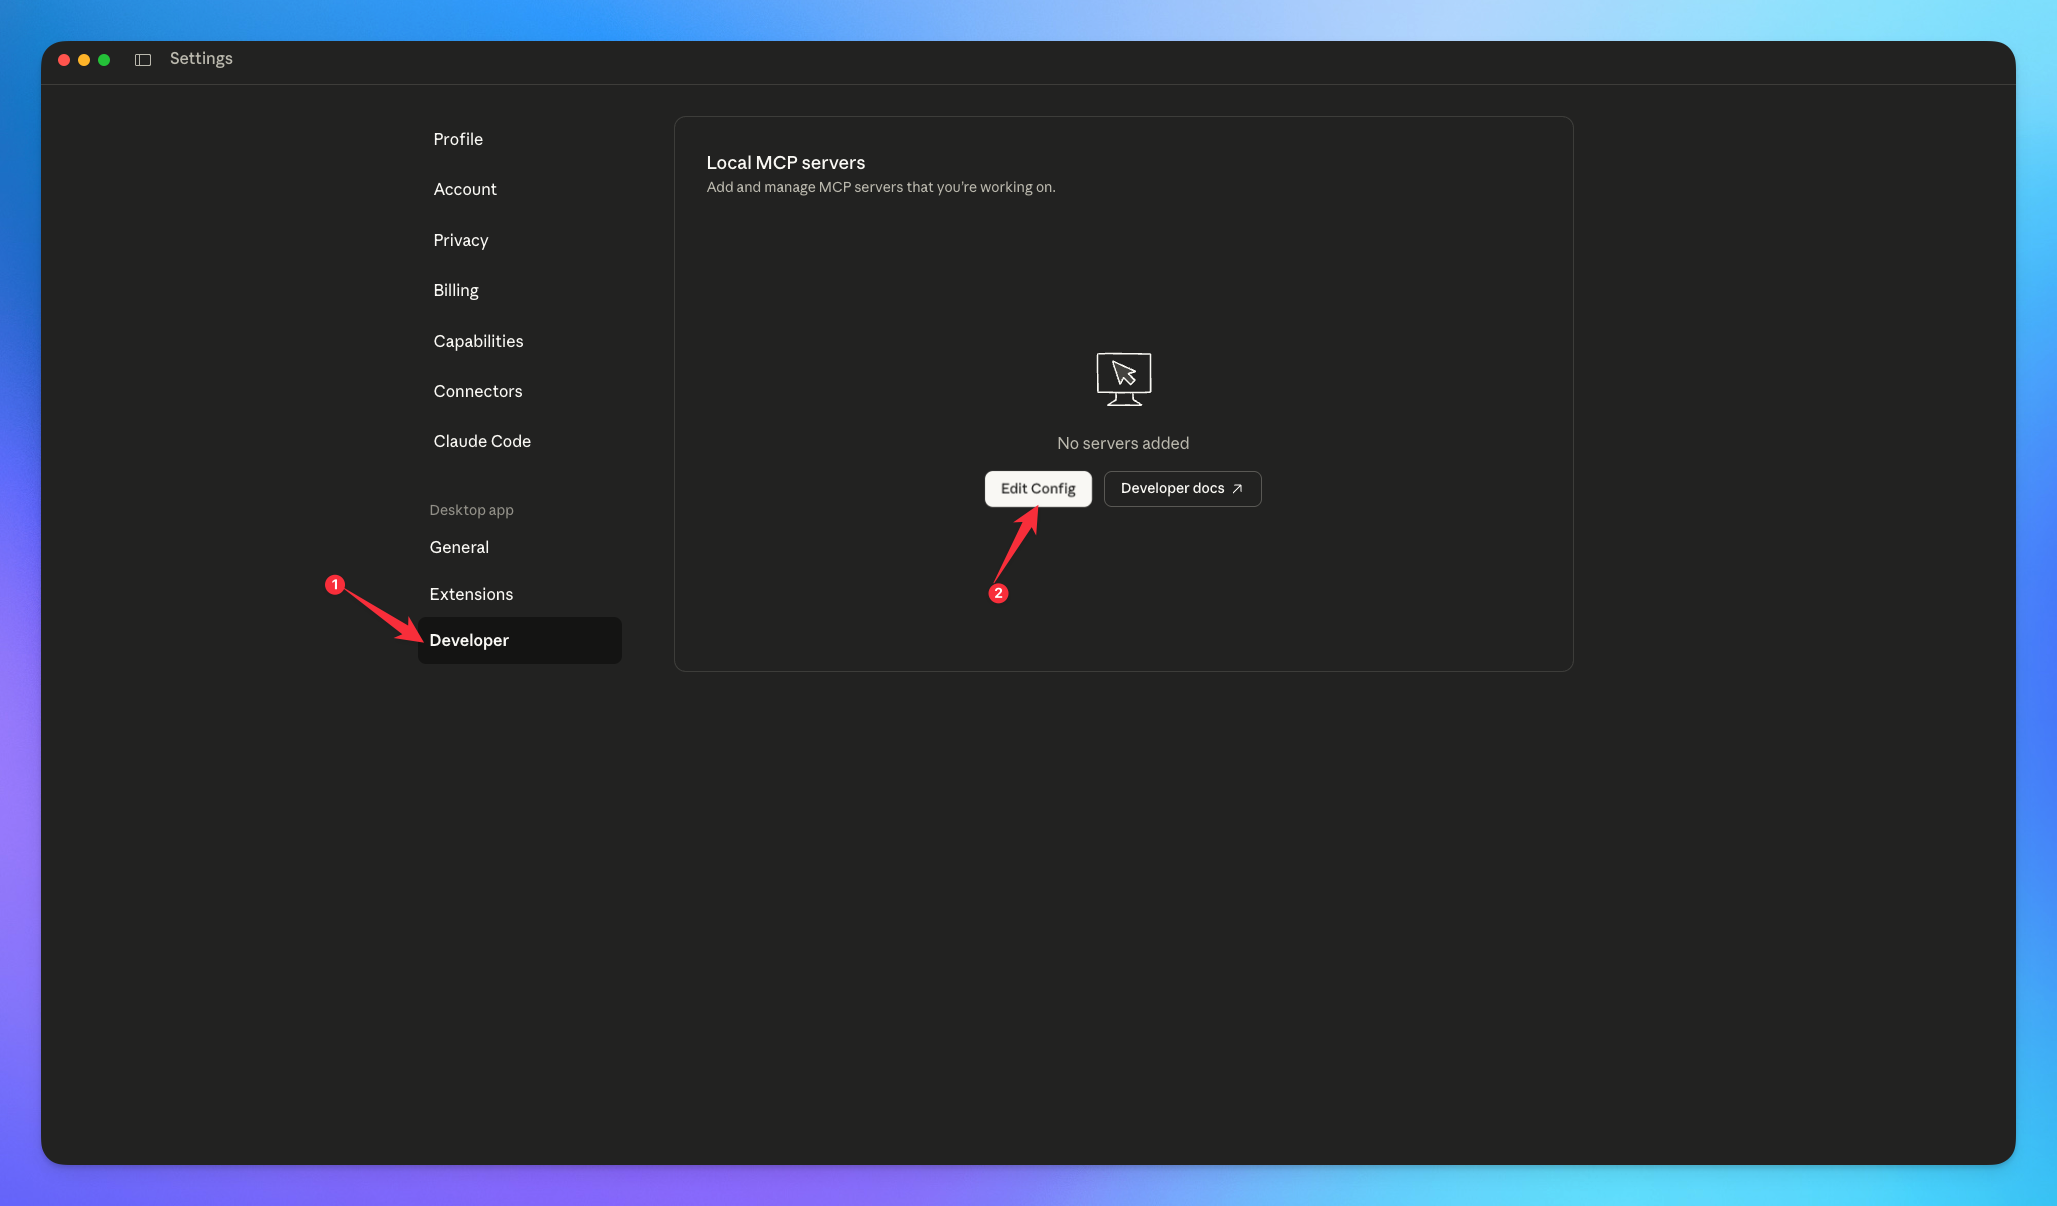This screenshot has width=2057, height=1206.
Task: Open the sidebar toggle icon next to Settings
Action: point(143,60)
